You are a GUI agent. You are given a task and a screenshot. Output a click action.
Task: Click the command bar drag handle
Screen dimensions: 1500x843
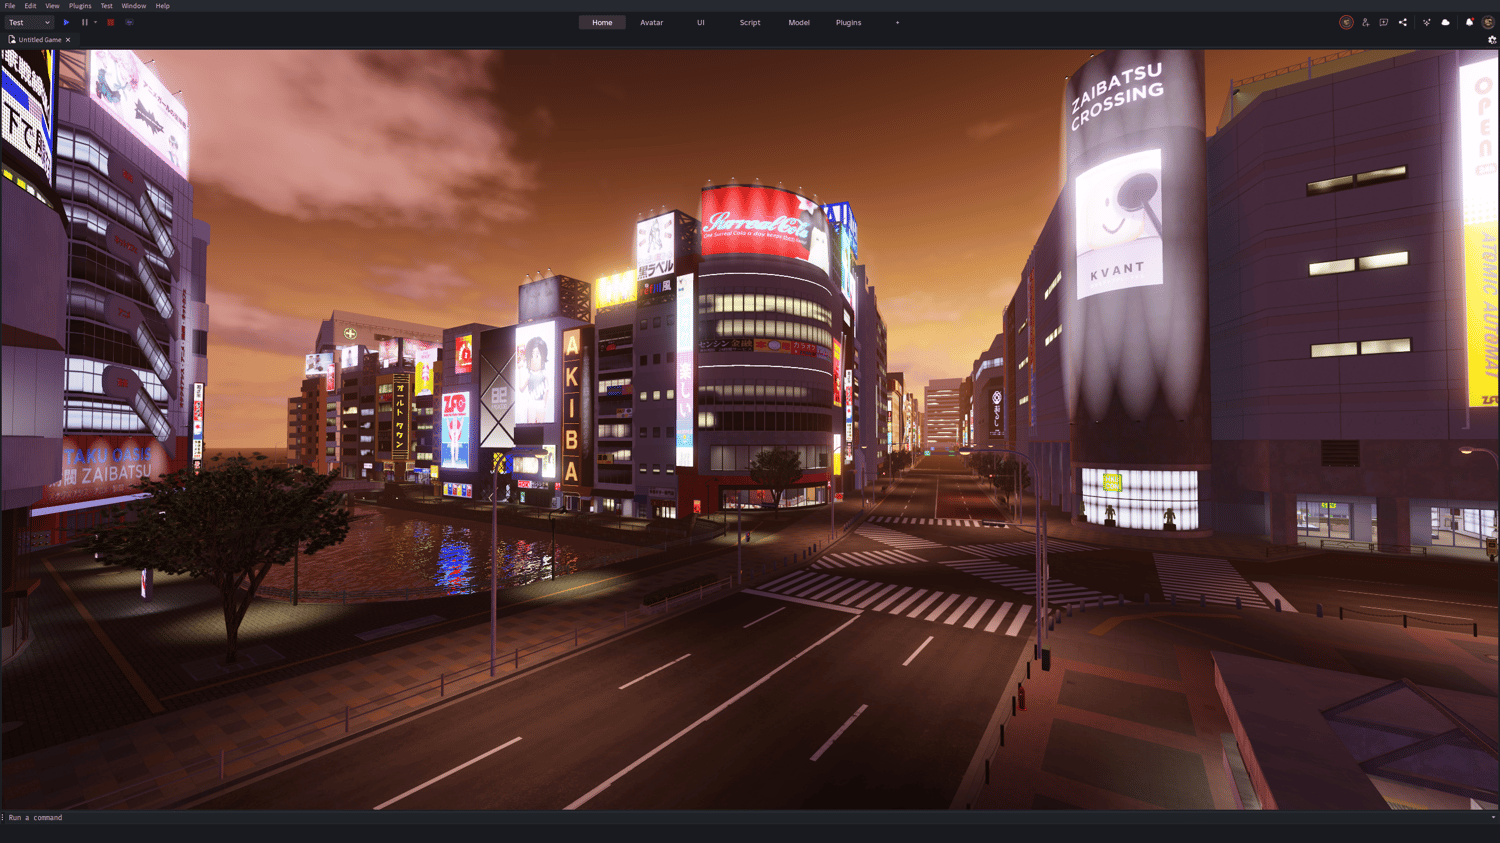click(x=3, y=817)
